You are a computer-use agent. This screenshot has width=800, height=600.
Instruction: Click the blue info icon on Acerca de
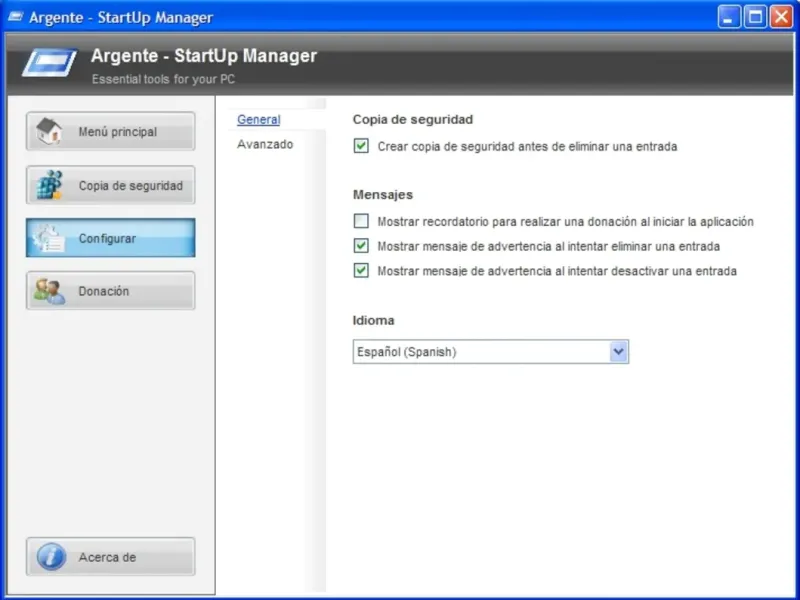(x=51, y=557)
